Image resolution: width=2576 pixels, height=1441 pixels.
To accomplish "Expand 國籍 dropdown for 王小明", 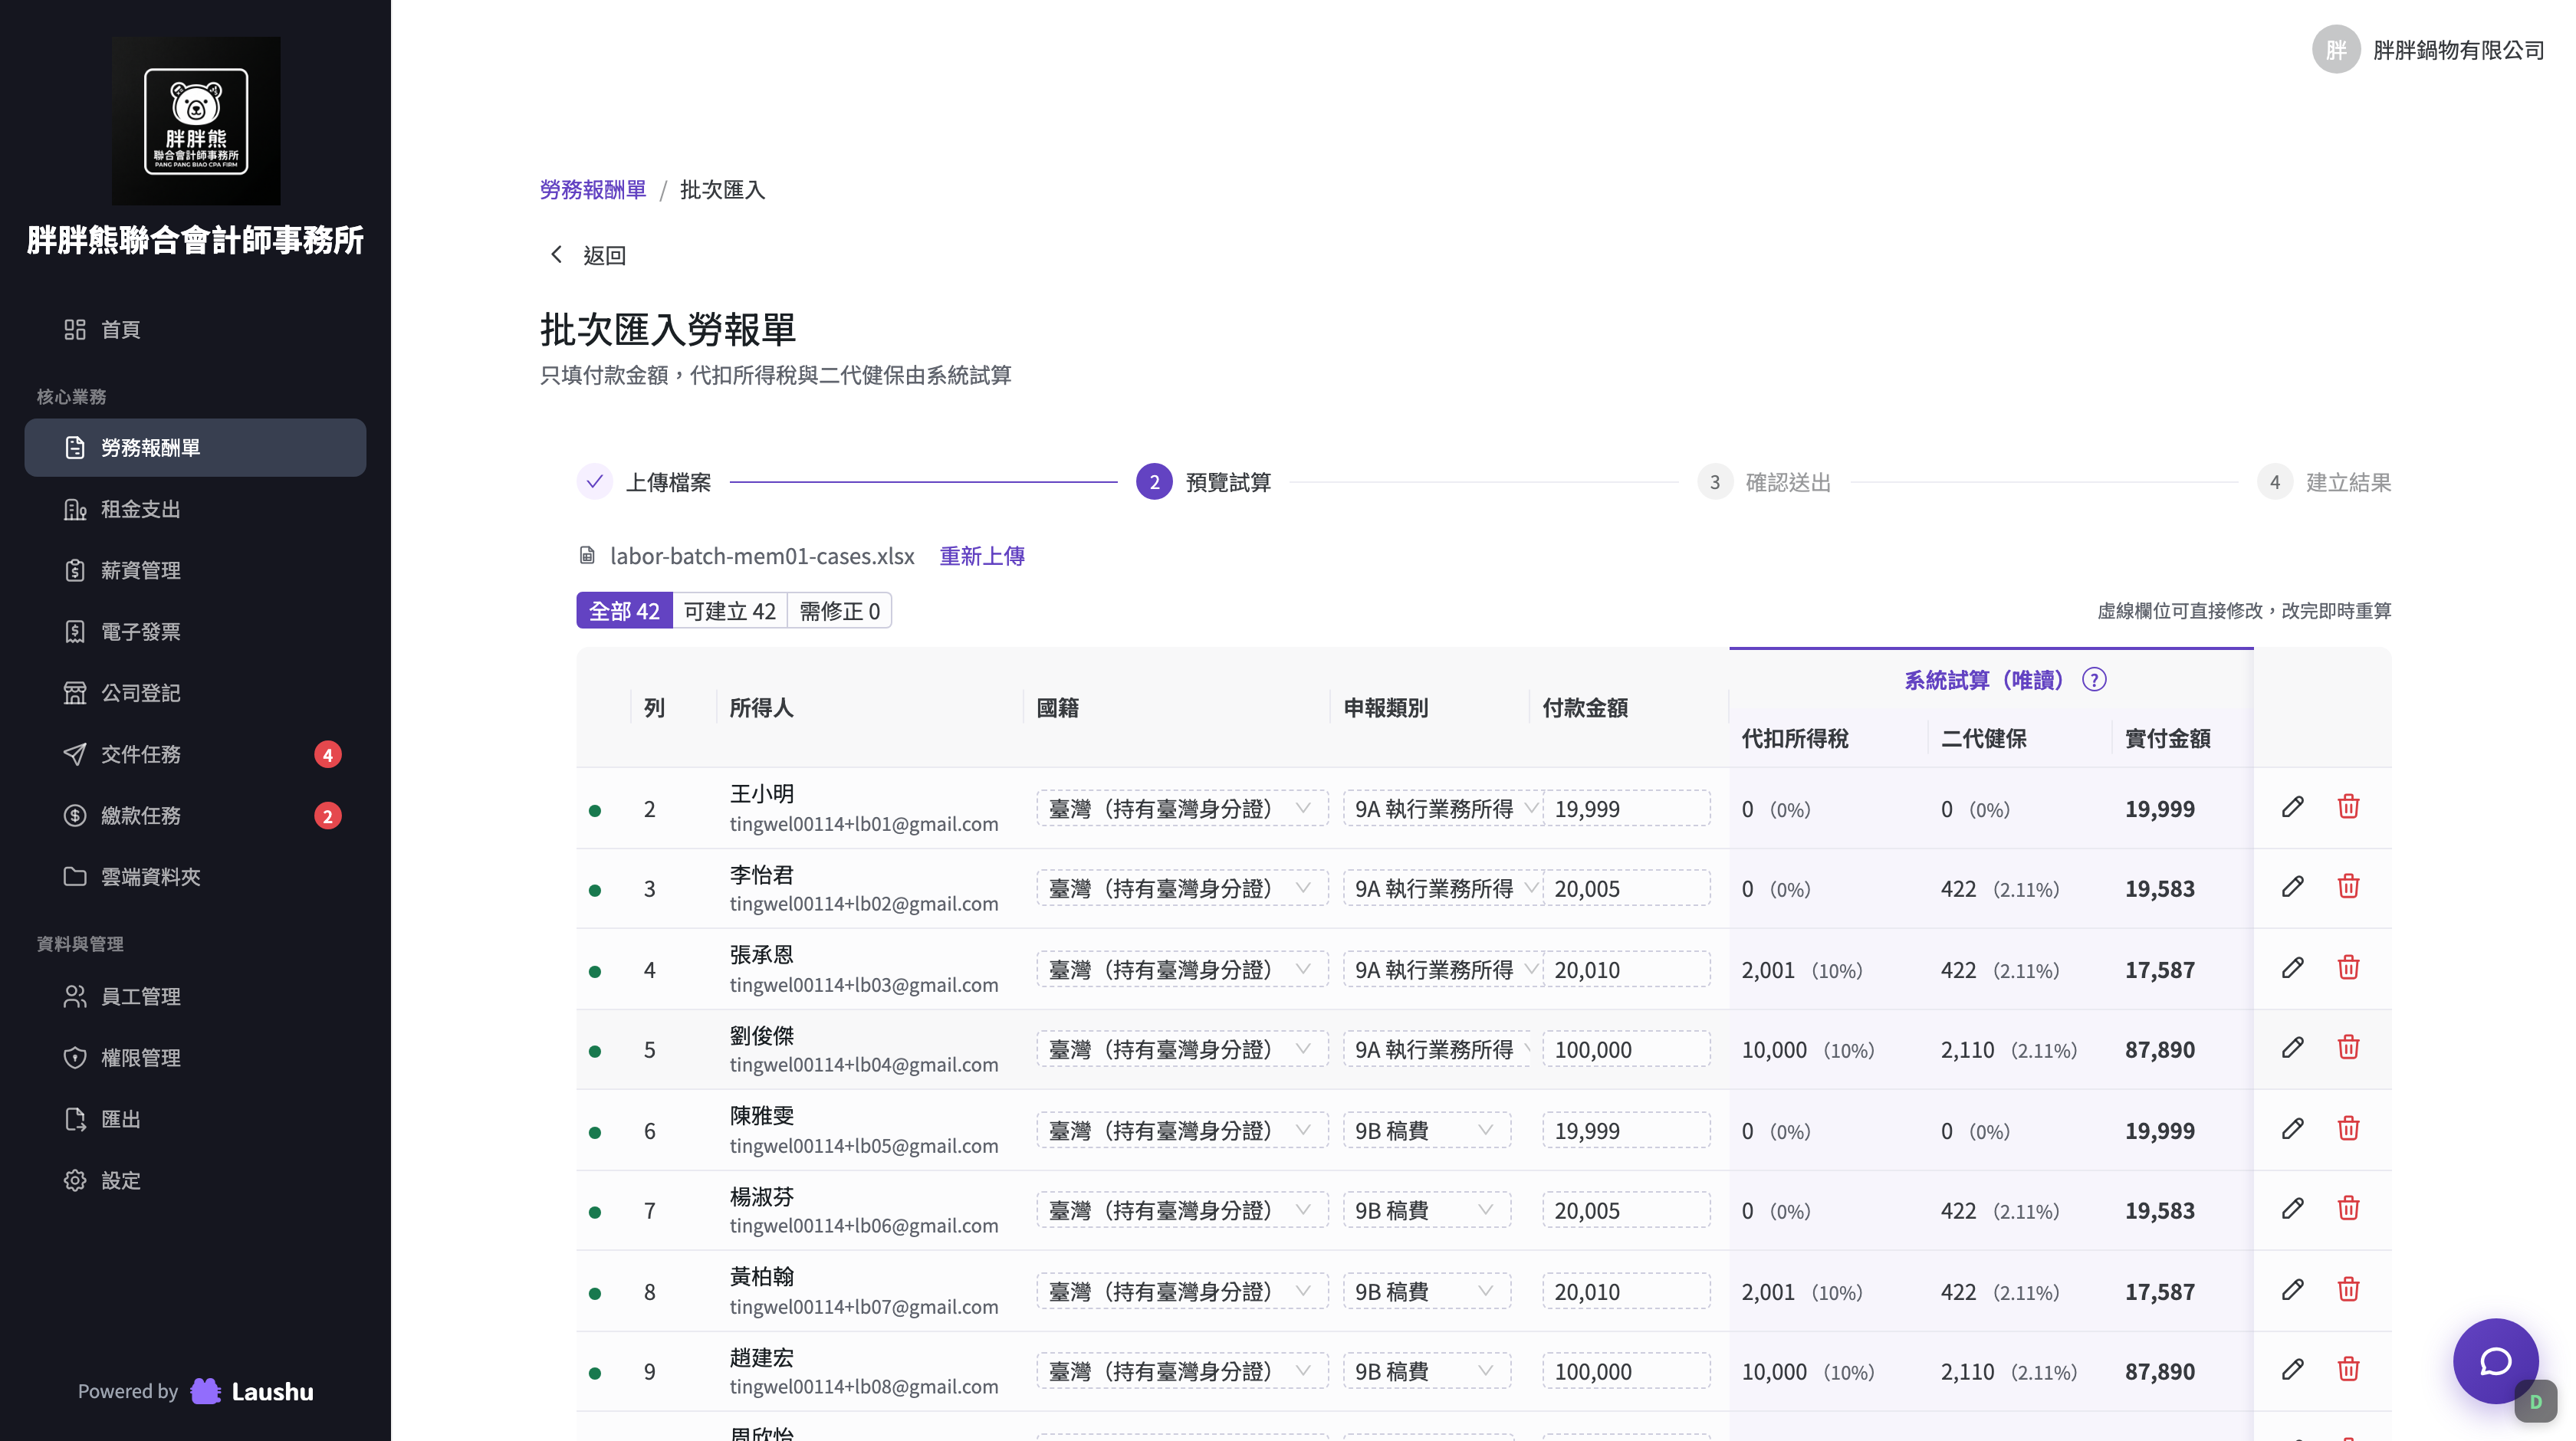I will 1182,809.
